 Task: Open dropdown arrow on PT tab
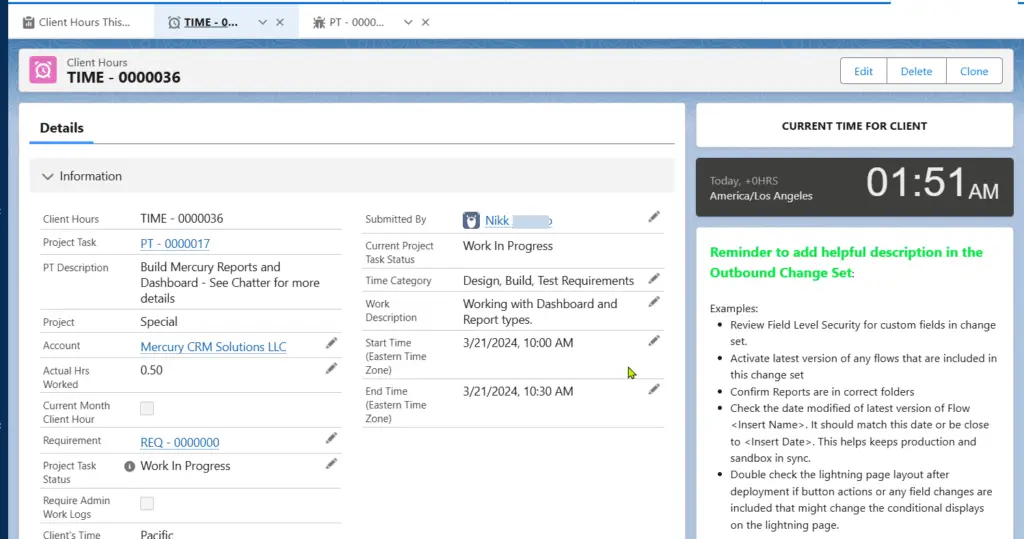click(x=408, y=22)
